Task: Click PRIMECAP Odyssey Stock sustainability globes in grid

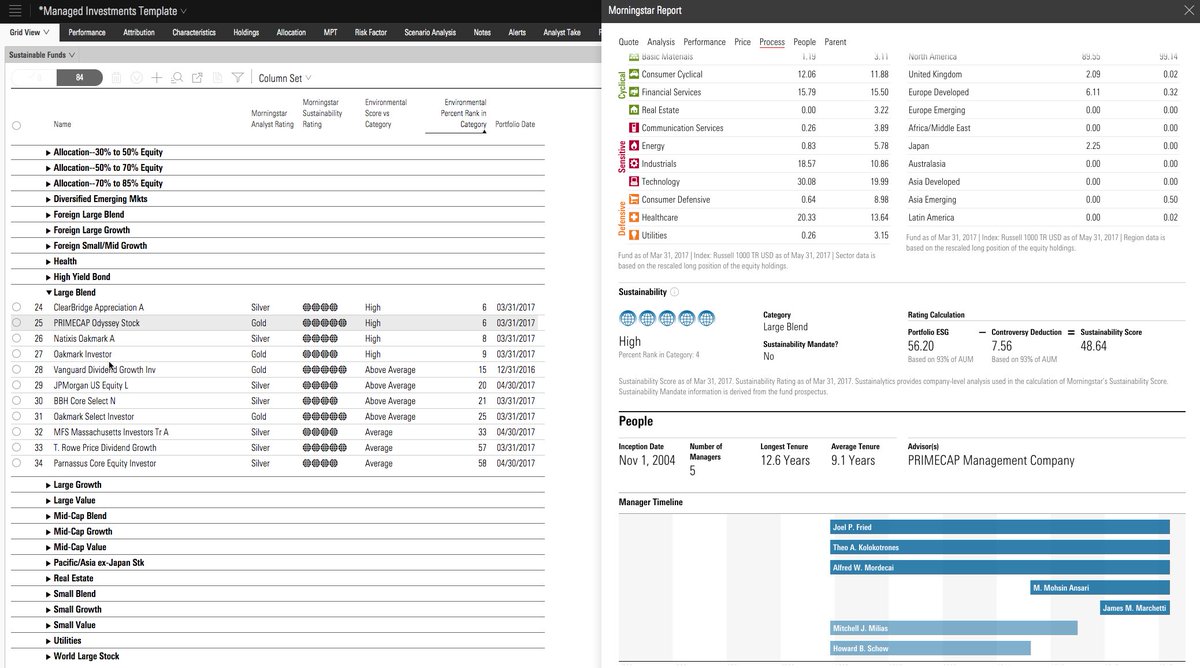Action: click(324, 323)
